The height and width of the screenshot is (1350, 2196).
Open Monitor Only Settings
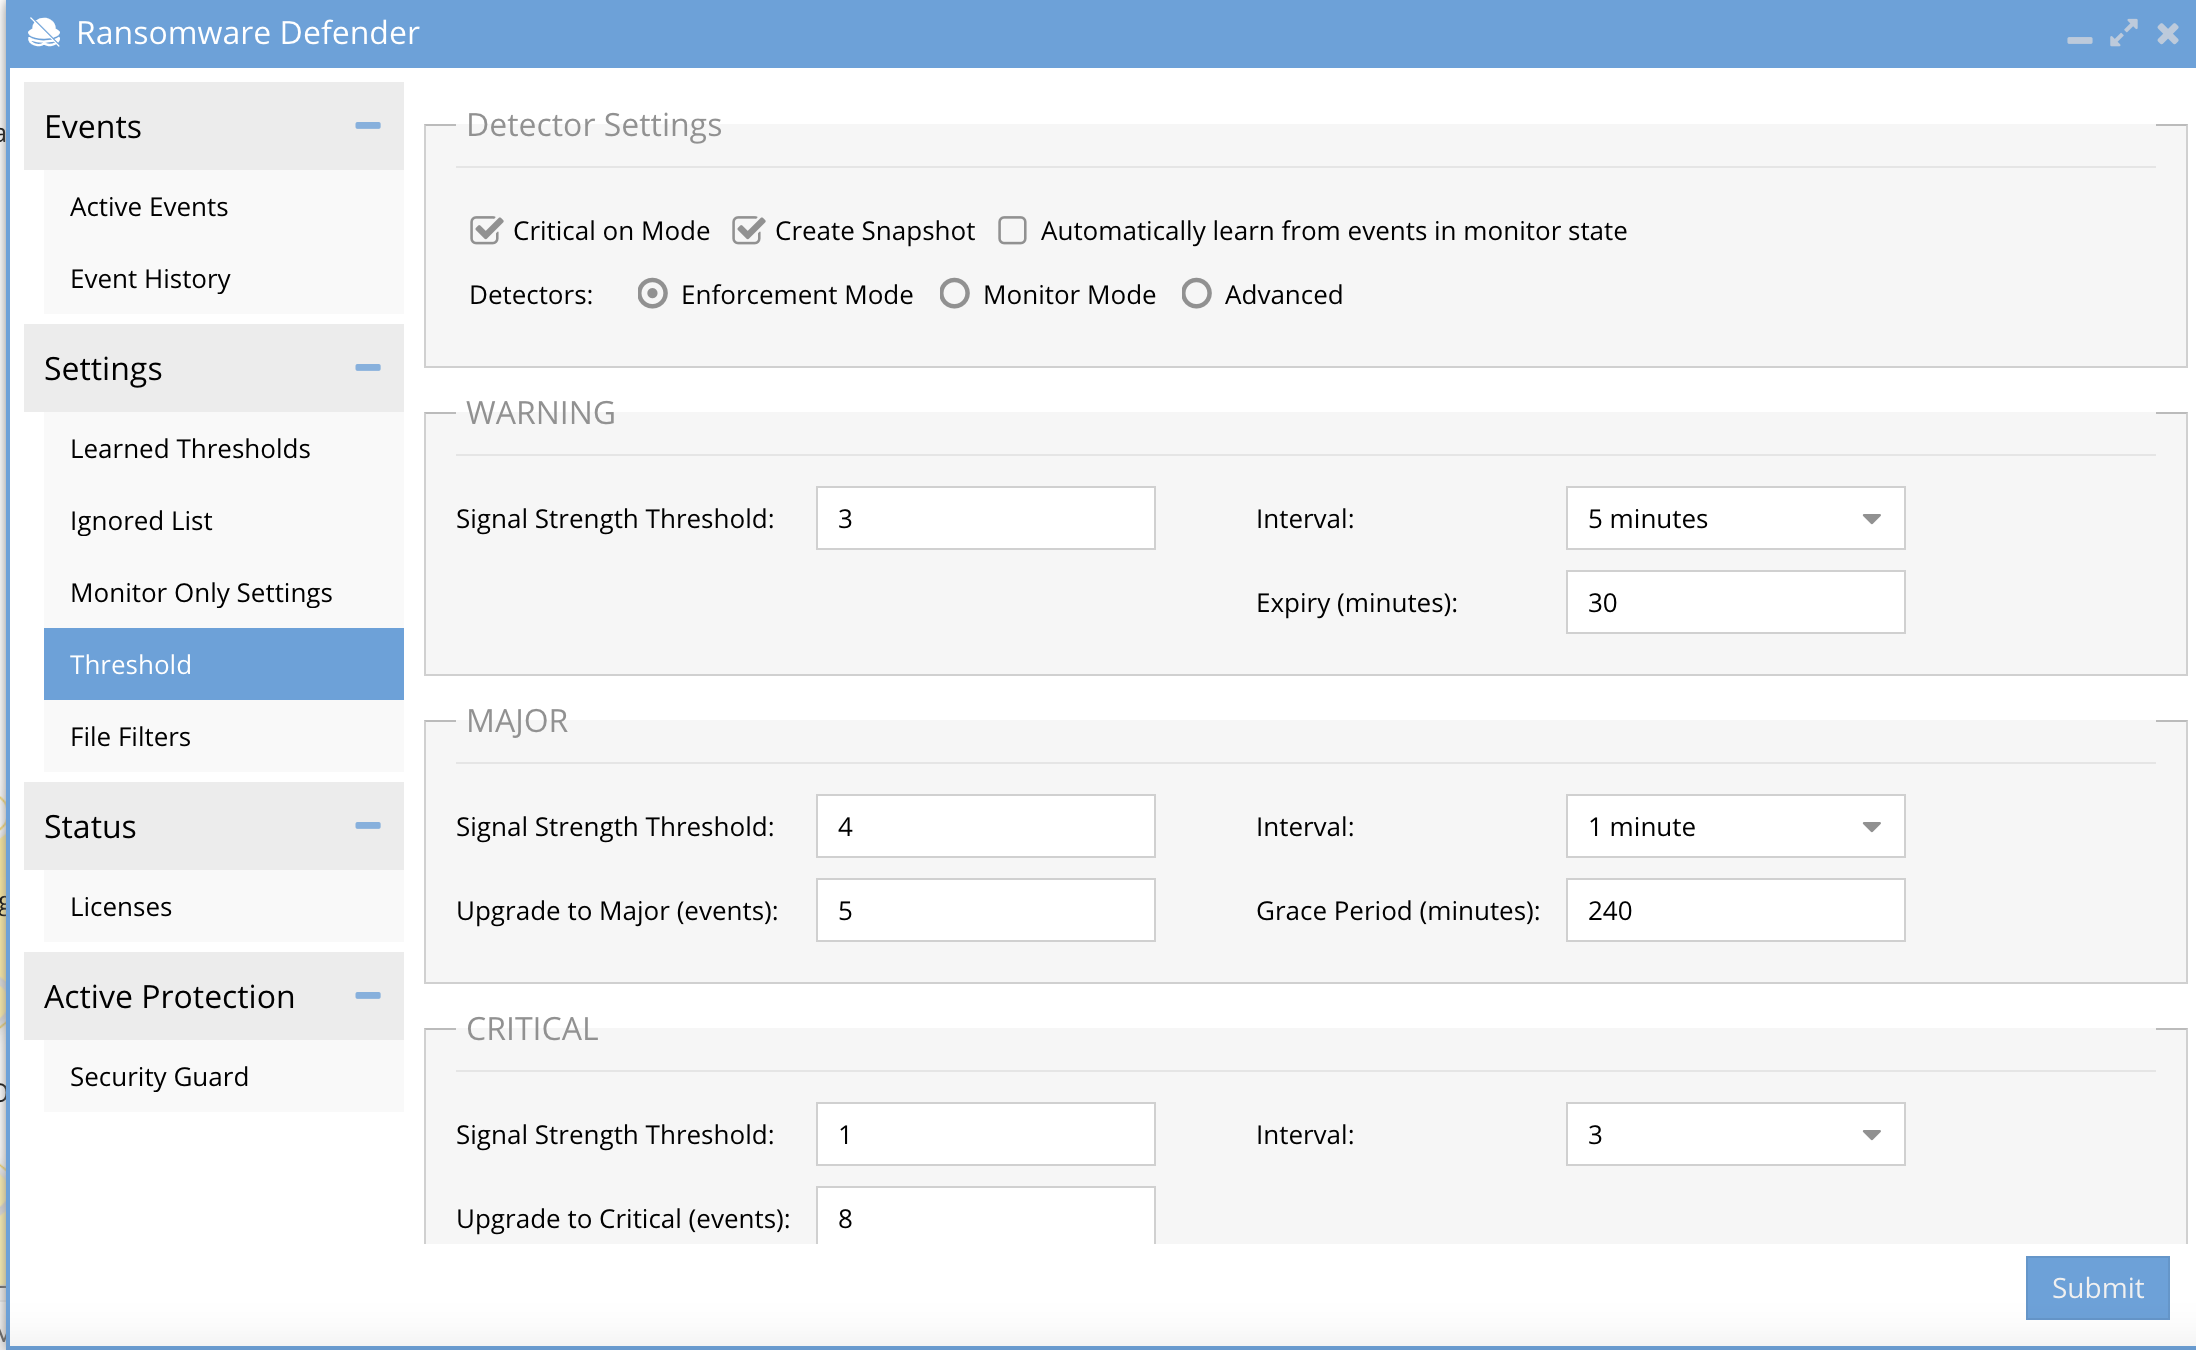pyautogui.click(x=224, y=592)
